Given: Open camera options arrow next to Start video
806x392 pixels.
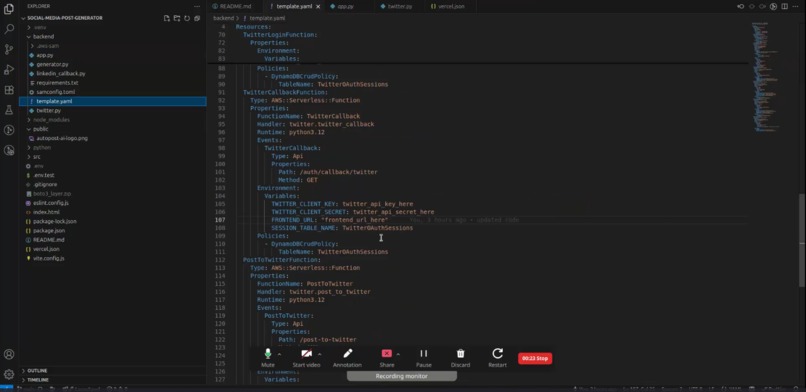Looking at the screenshot, I should point(320,354).
